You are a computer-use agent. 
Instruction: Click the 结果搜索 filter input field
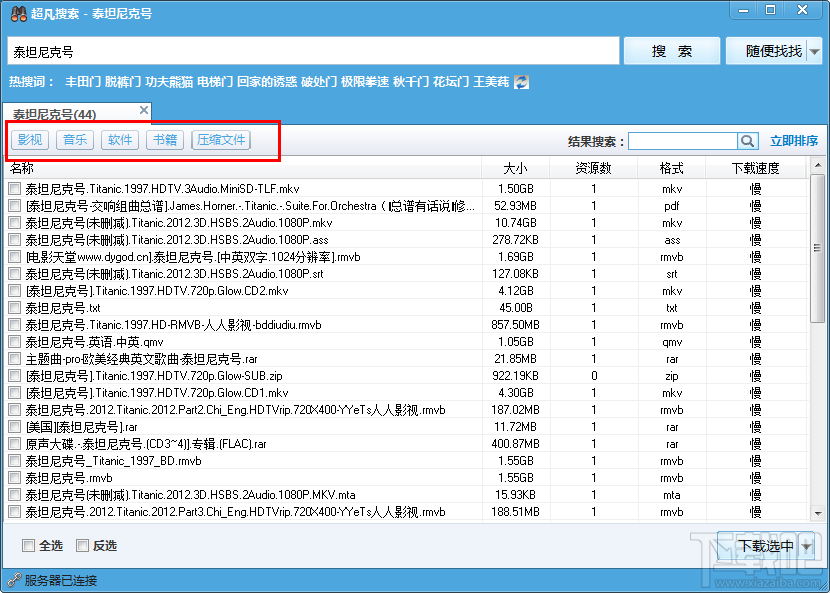click(683, 141)
